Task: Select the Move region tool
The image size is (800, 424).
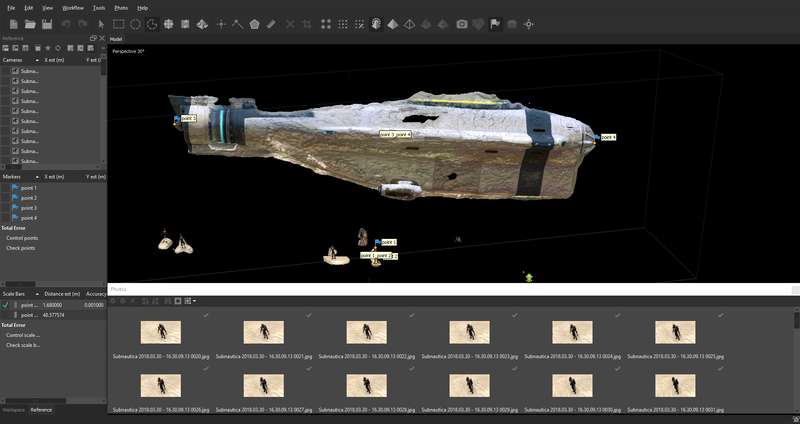Action: [168, 24]
